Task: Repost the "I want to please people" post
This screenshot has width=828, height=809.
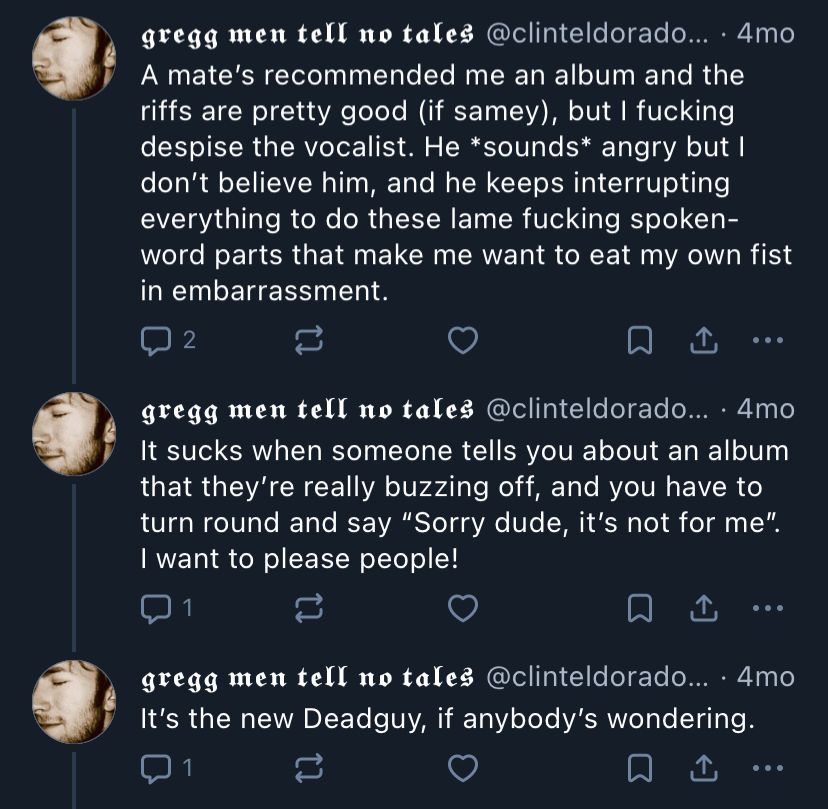Action: pyautogui.click(x=309, y=607)
